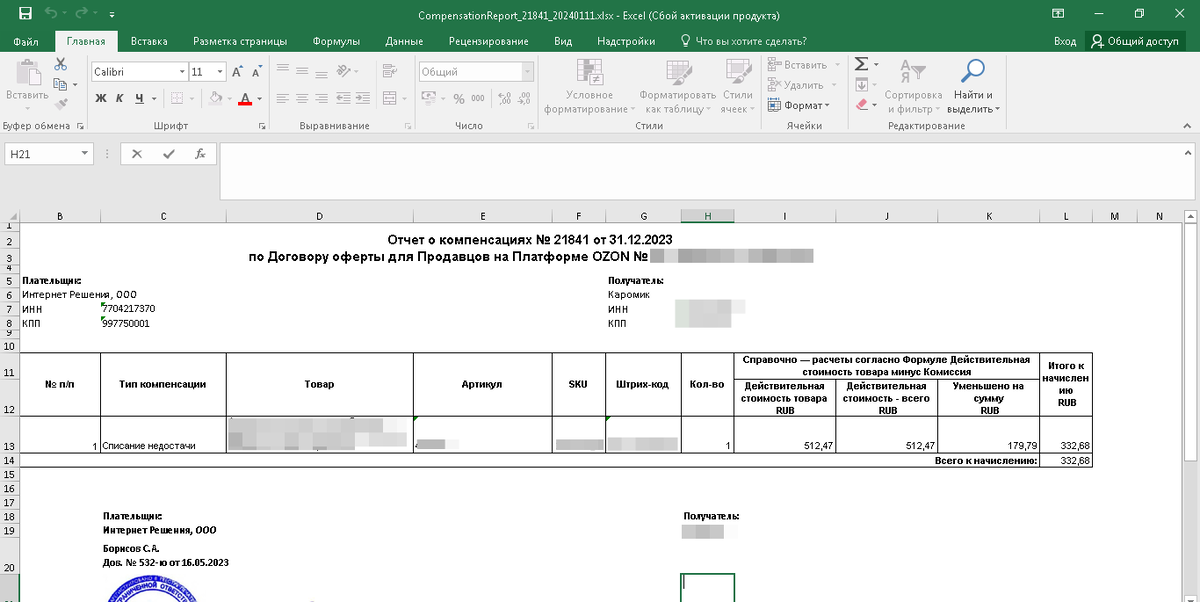Open the Общий number format dropdown
Screen dimensions: 1200x602
coord(528,72)
